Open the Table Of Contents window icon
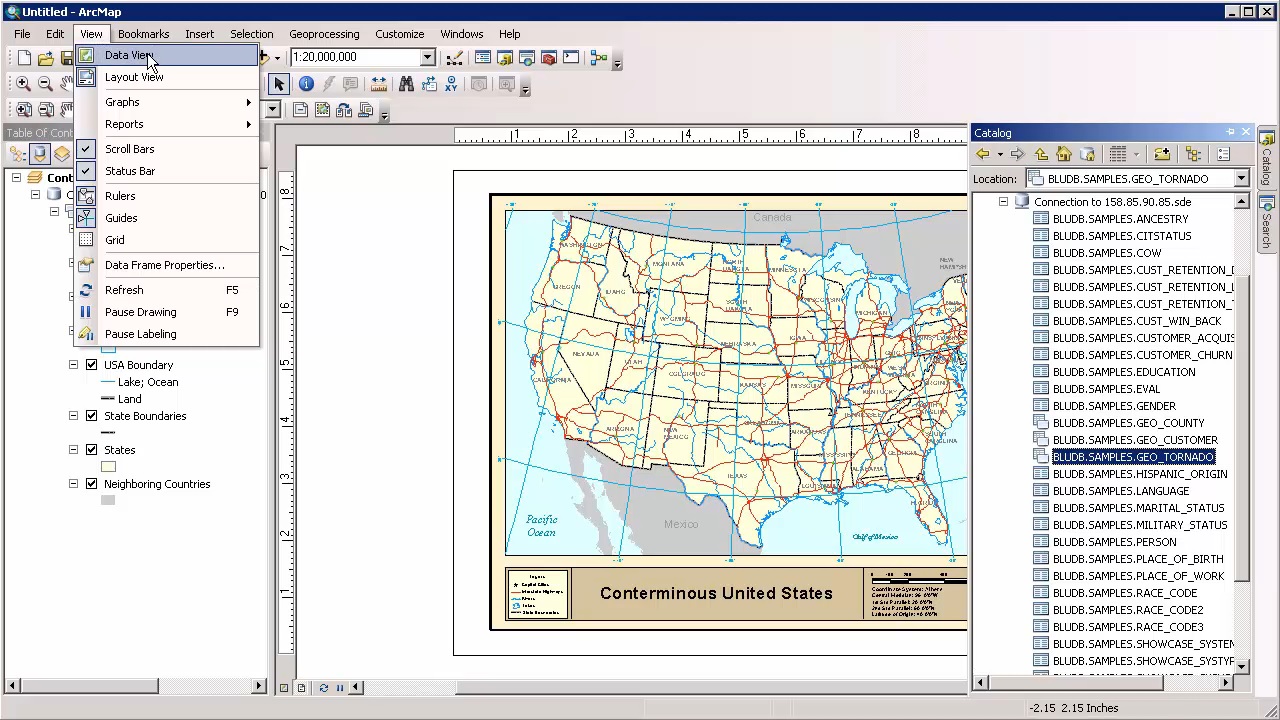This screenshot has height=720, width=1280. coord(483,58)
